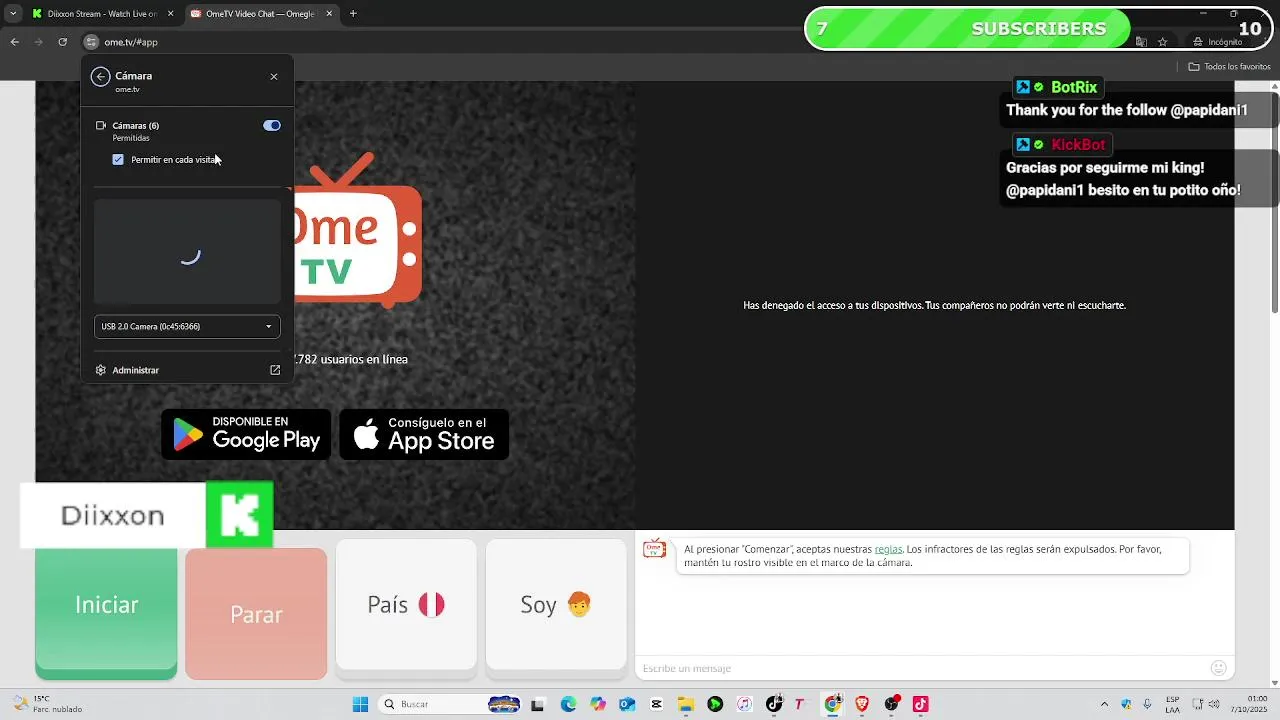
Task: Open 'Todos los favoritos' bookmarks folder
Action: 1229,67
